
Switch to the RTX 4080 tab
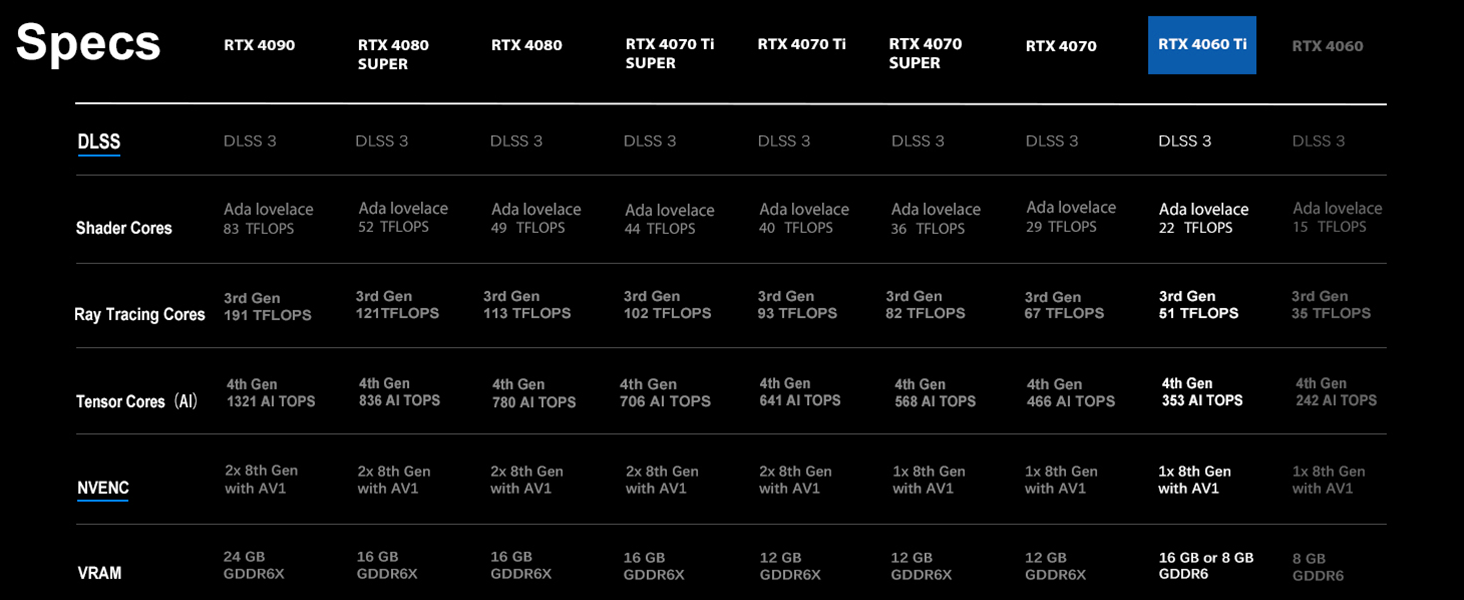point(526,45)
